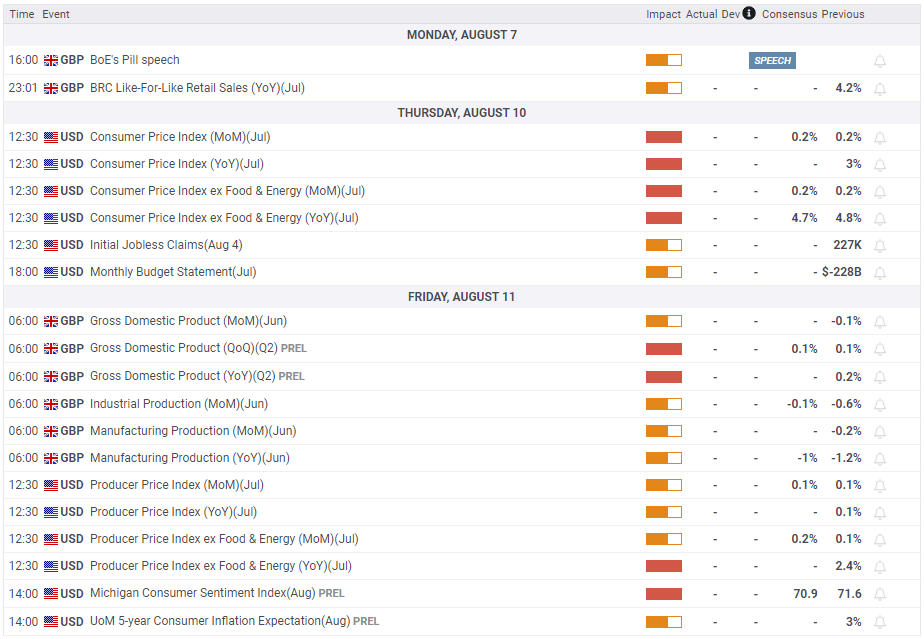Click the Thursday, August 10 date header
Image resolution: width=924 pixels, height=639 pixels.
(x=461, y=113)
